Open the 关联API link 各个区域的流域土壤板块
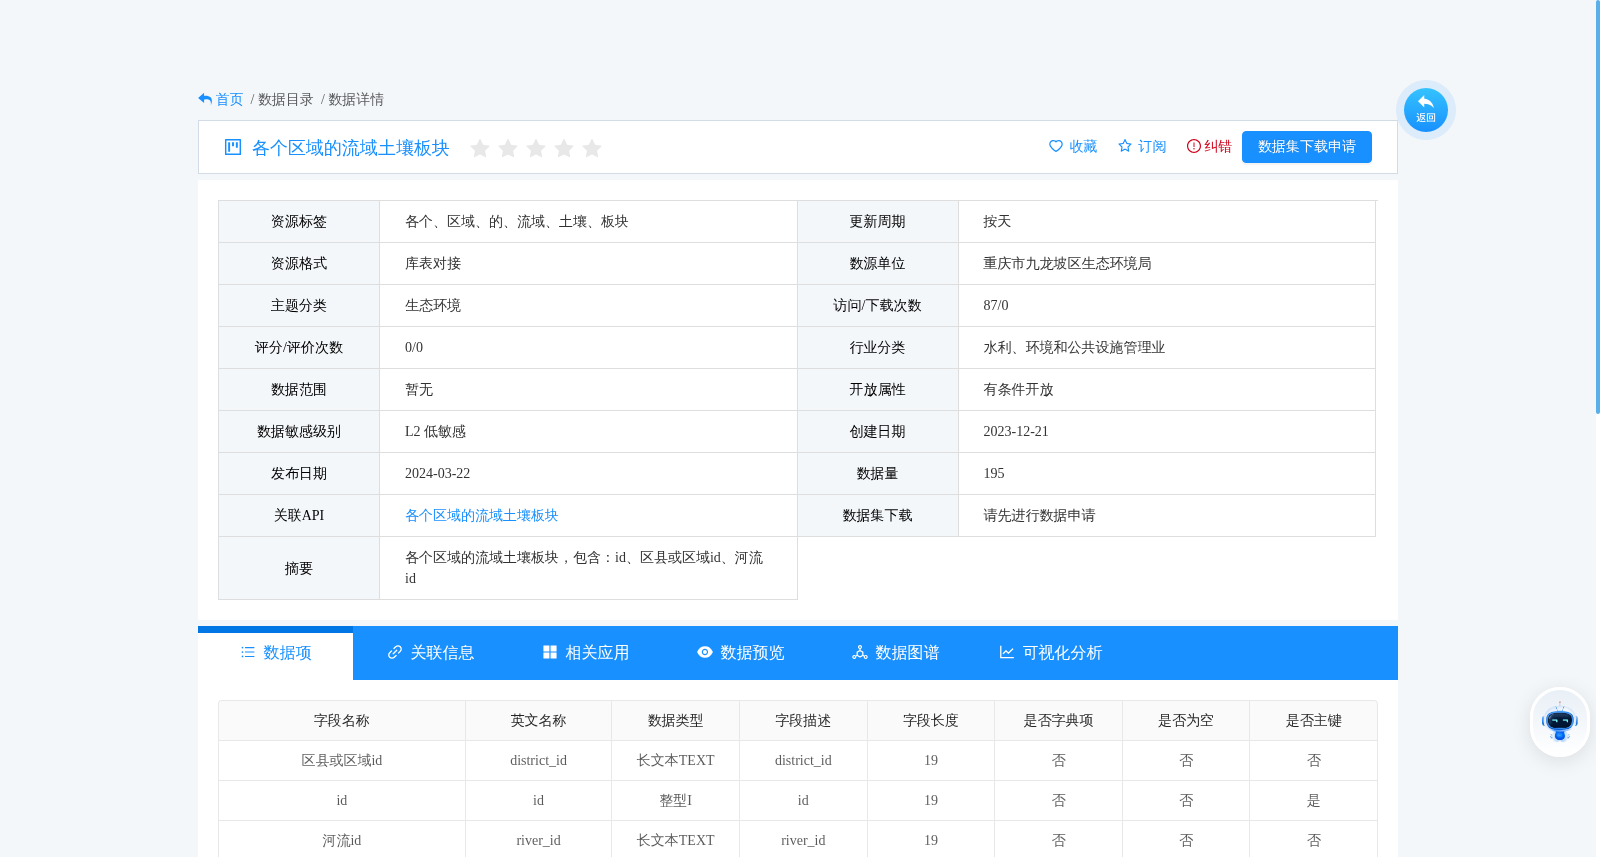The height and width of the screenshot is (857, 1600). 481,515
